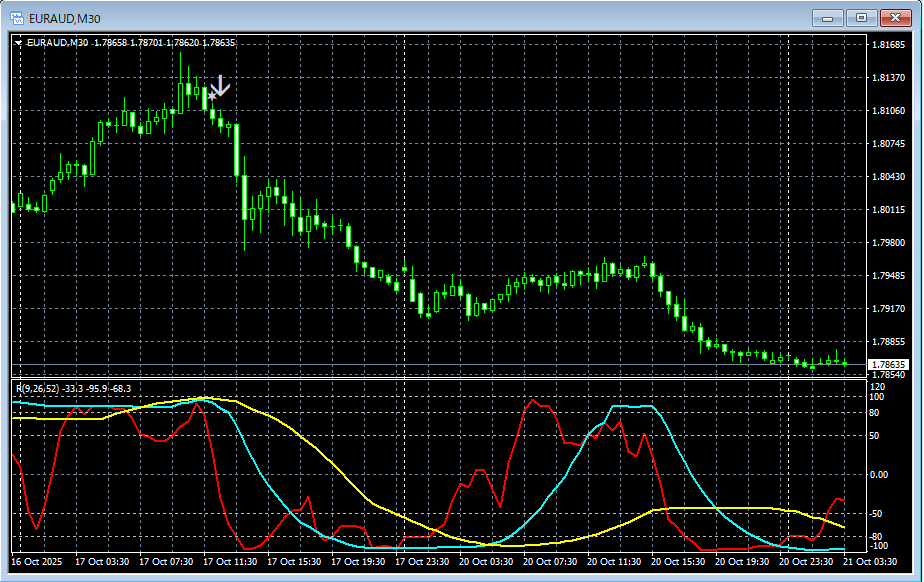Screen dimensions: 924x582
Task: Click the 20 Oct 15:30 time label
Action: point(676,562)
